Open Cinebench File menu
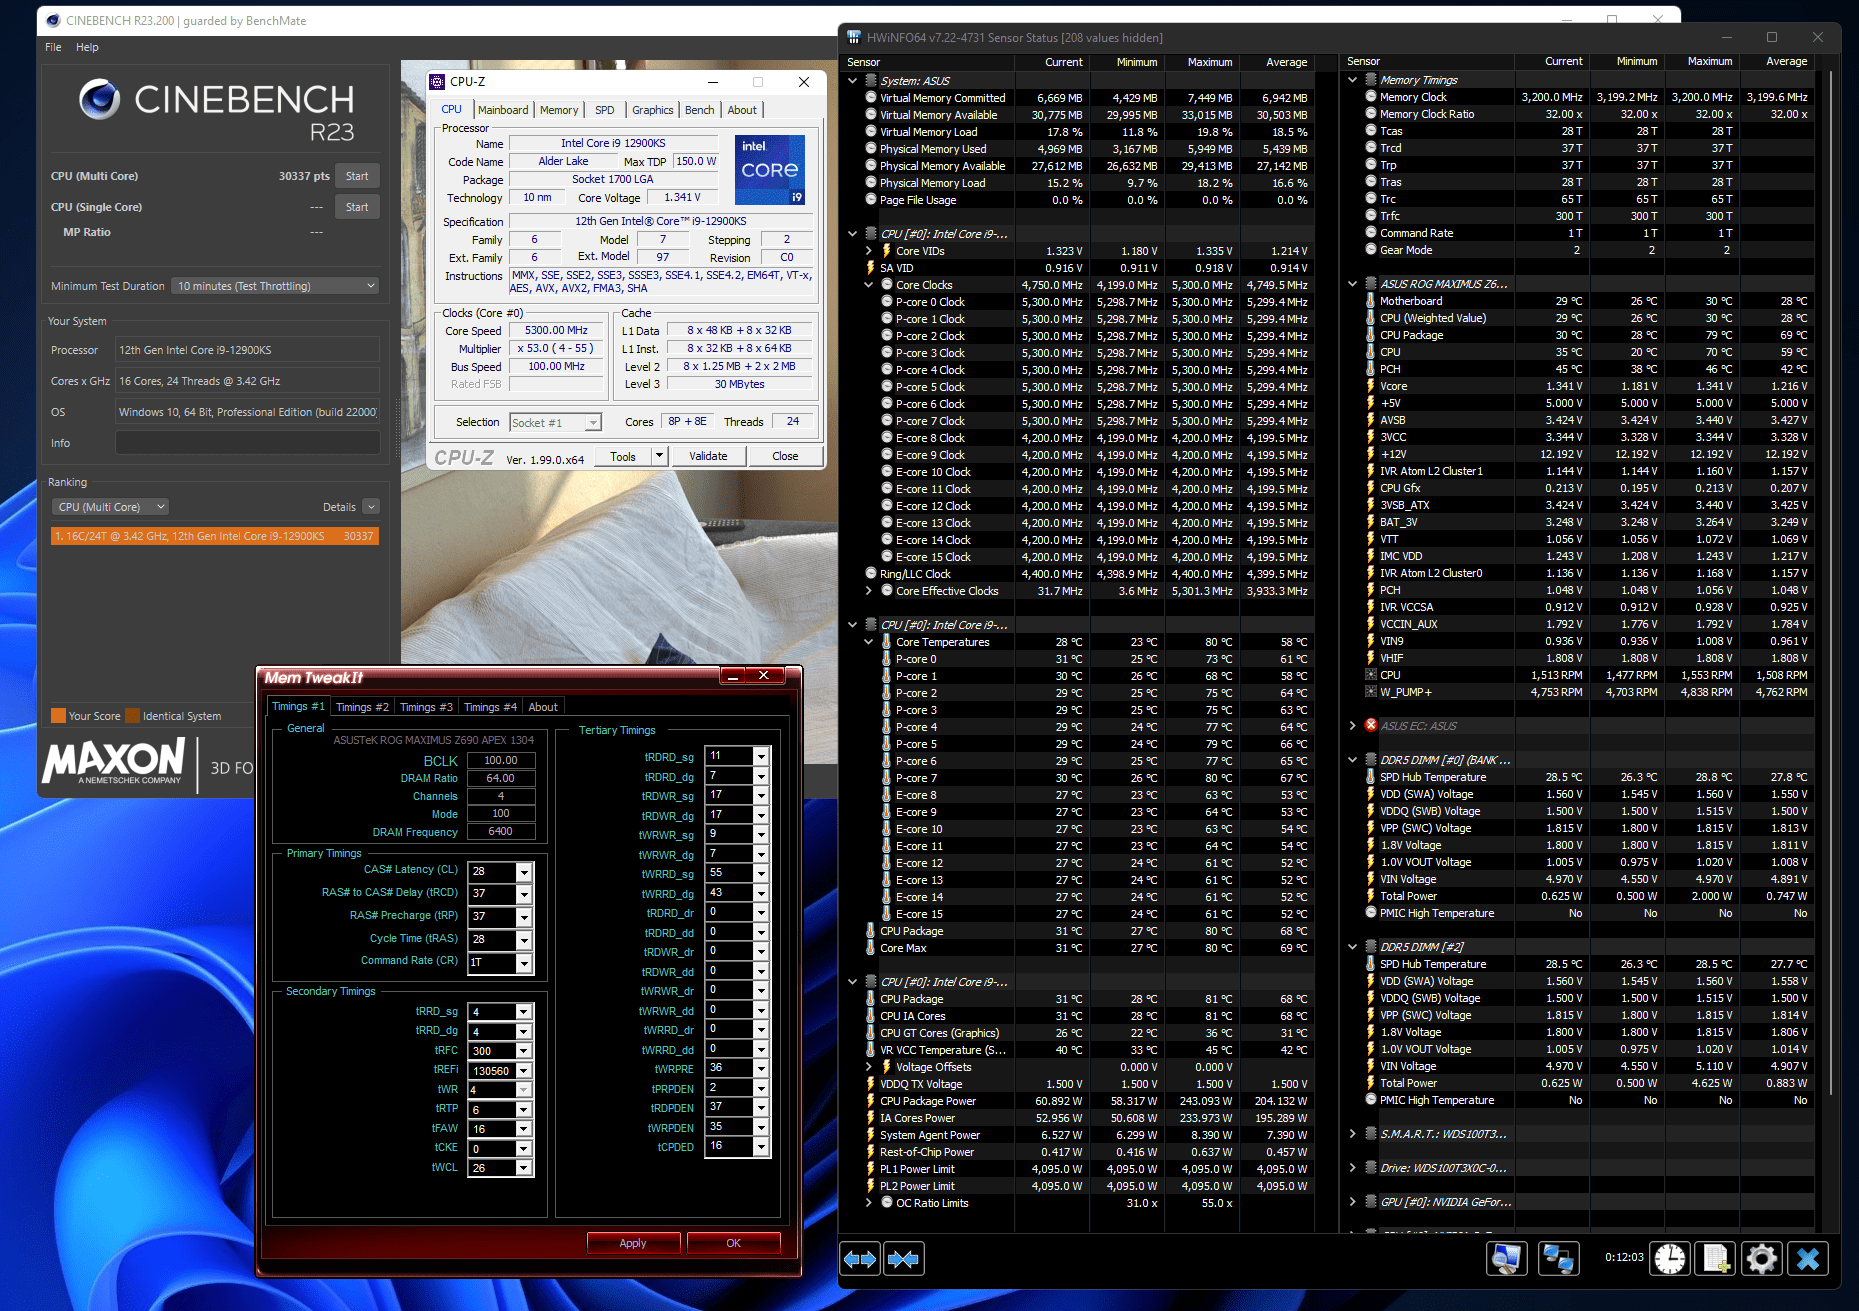The width and height of the screenshot is (1859, 1311). 53,47
